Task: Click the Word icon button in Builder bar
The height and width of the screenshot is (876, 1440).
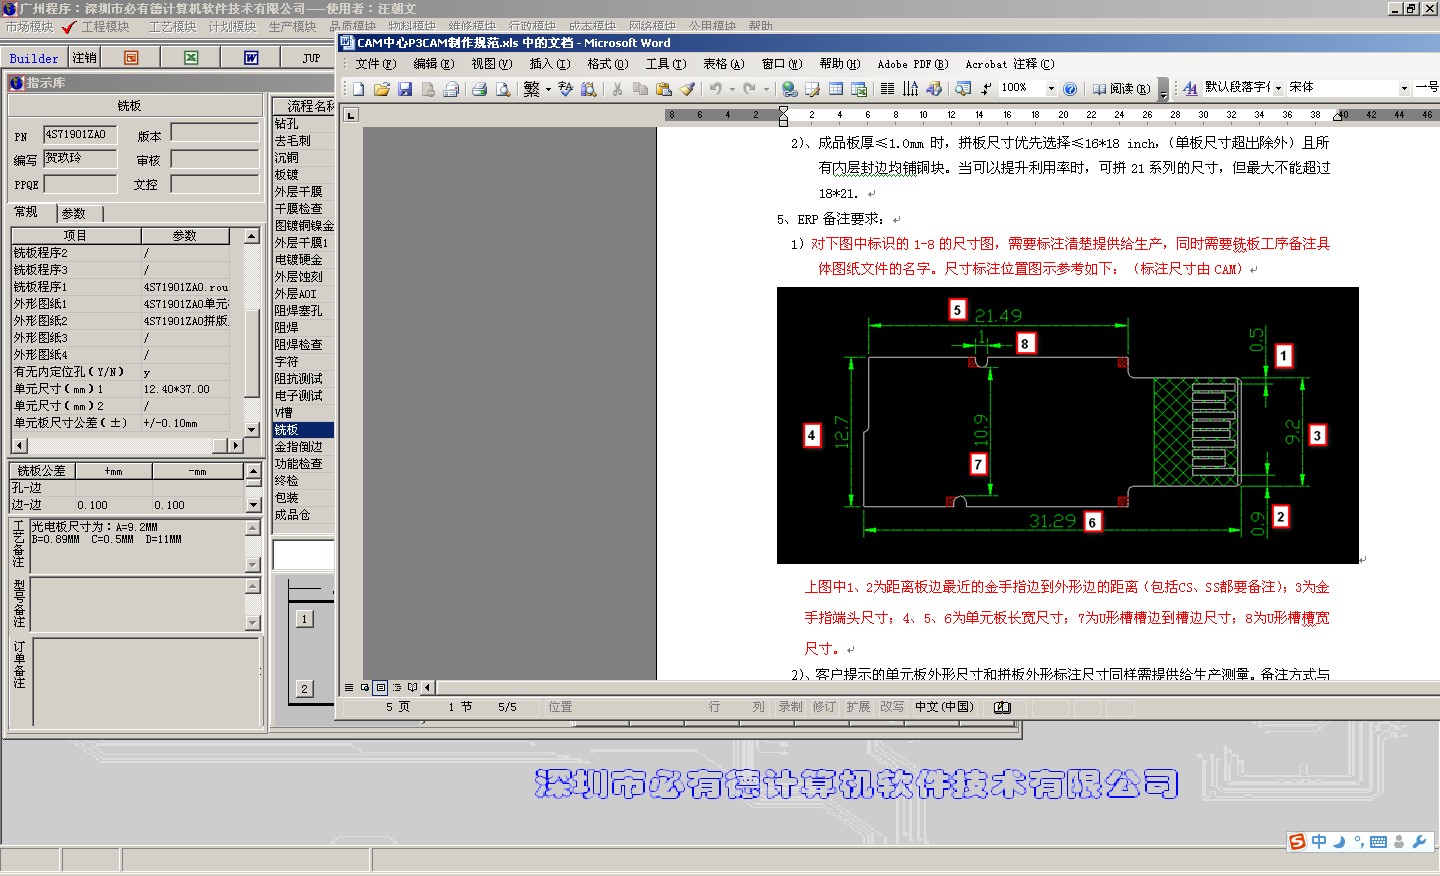Action: (x=251, y=58)
